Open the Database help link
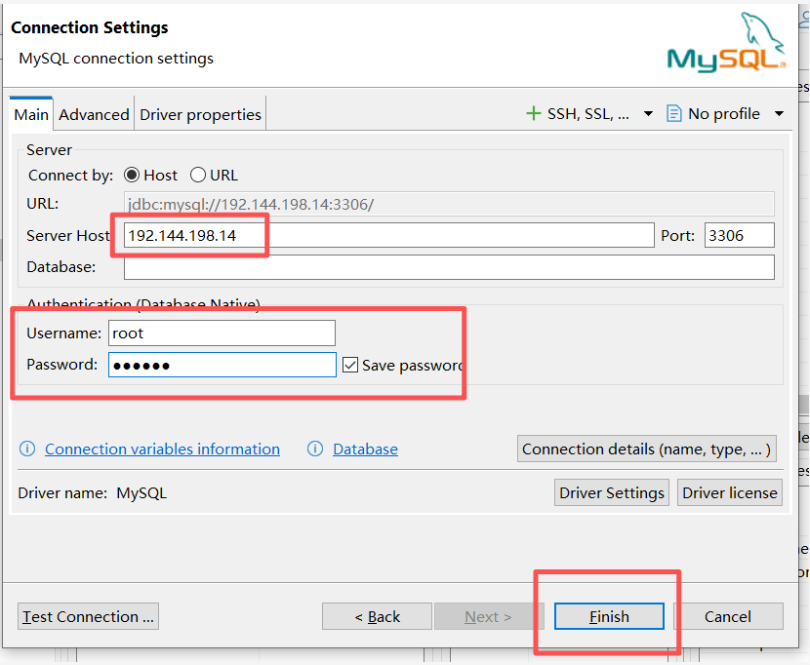This screenshot has height=665, width=810. (365, 449)
